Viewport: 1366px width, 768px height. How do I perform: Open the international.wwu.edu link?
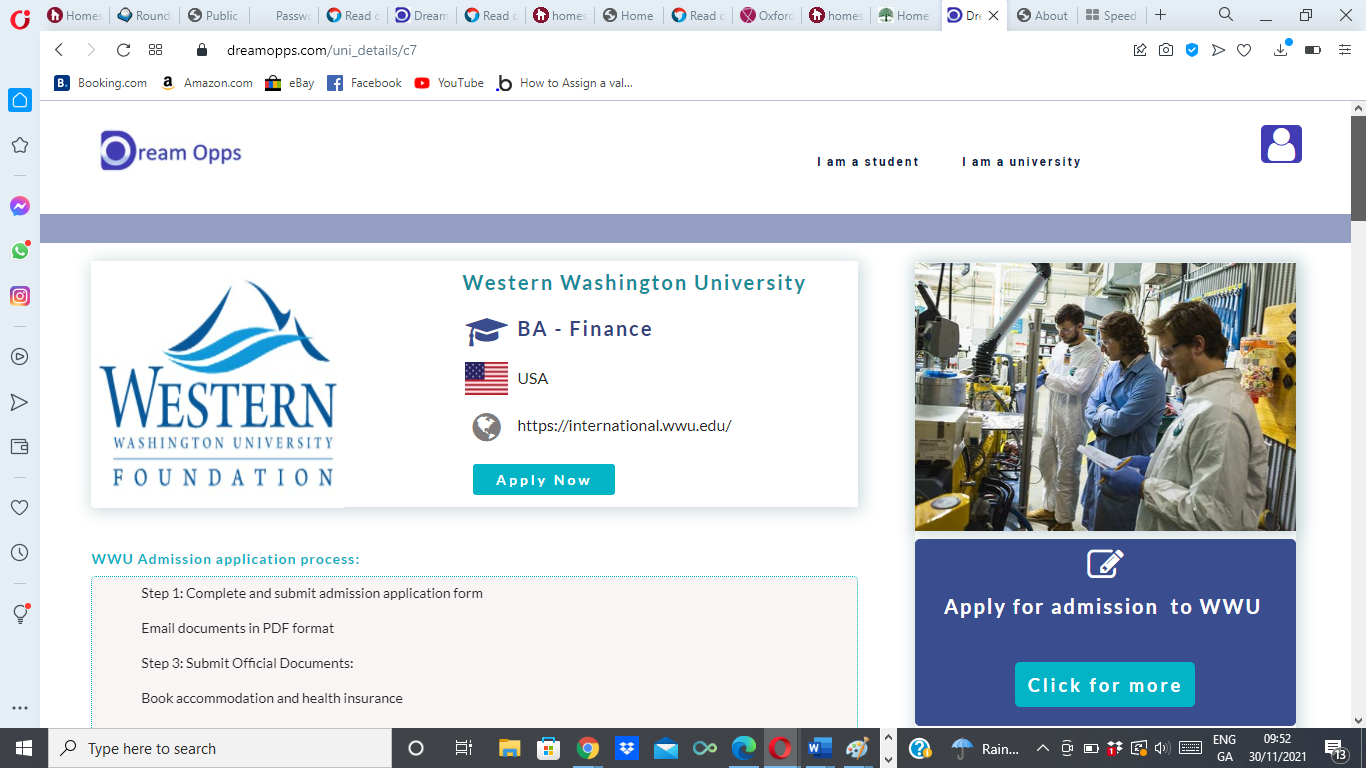coord(624,426)
